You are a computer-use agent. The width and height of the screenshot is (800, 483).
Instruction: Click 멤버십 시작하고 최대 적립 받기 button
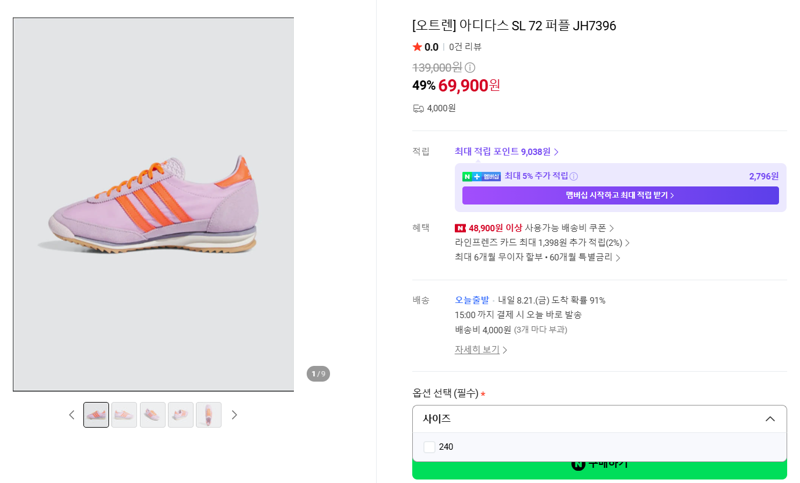[620, 195]
